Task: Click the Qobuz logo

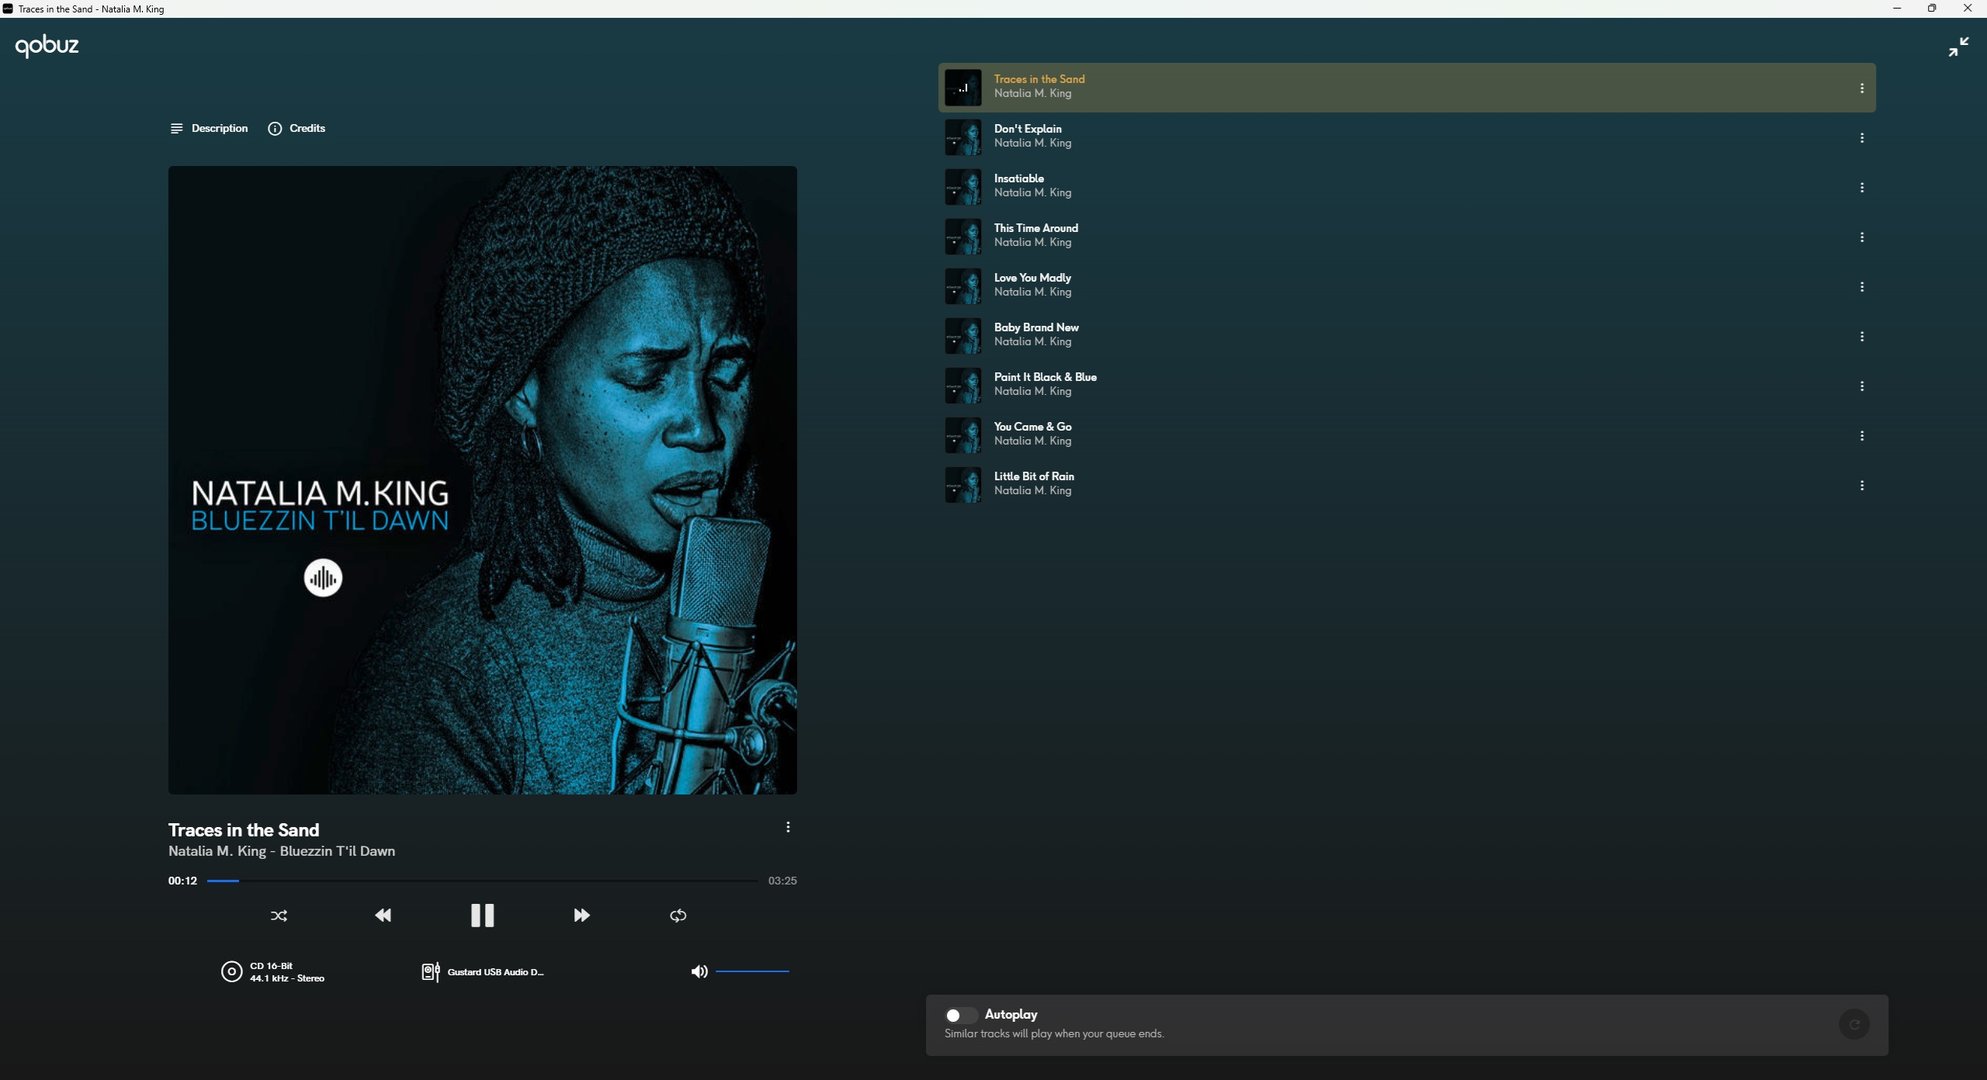Action: click(47, 46)
